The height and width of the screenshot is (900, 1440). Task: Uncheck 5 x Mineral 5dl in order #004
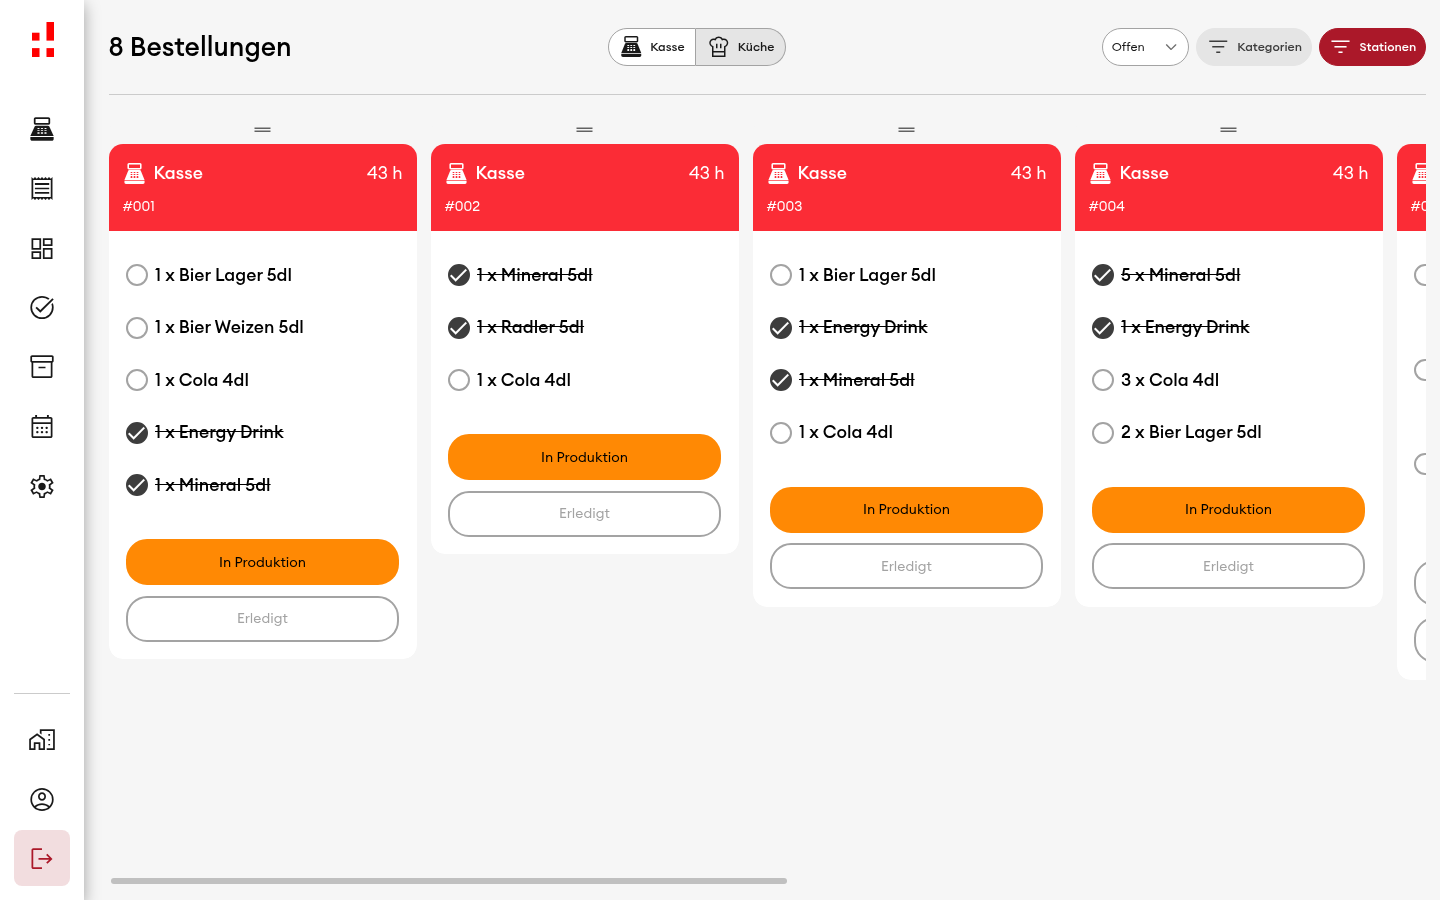(x=1103, y=275)
